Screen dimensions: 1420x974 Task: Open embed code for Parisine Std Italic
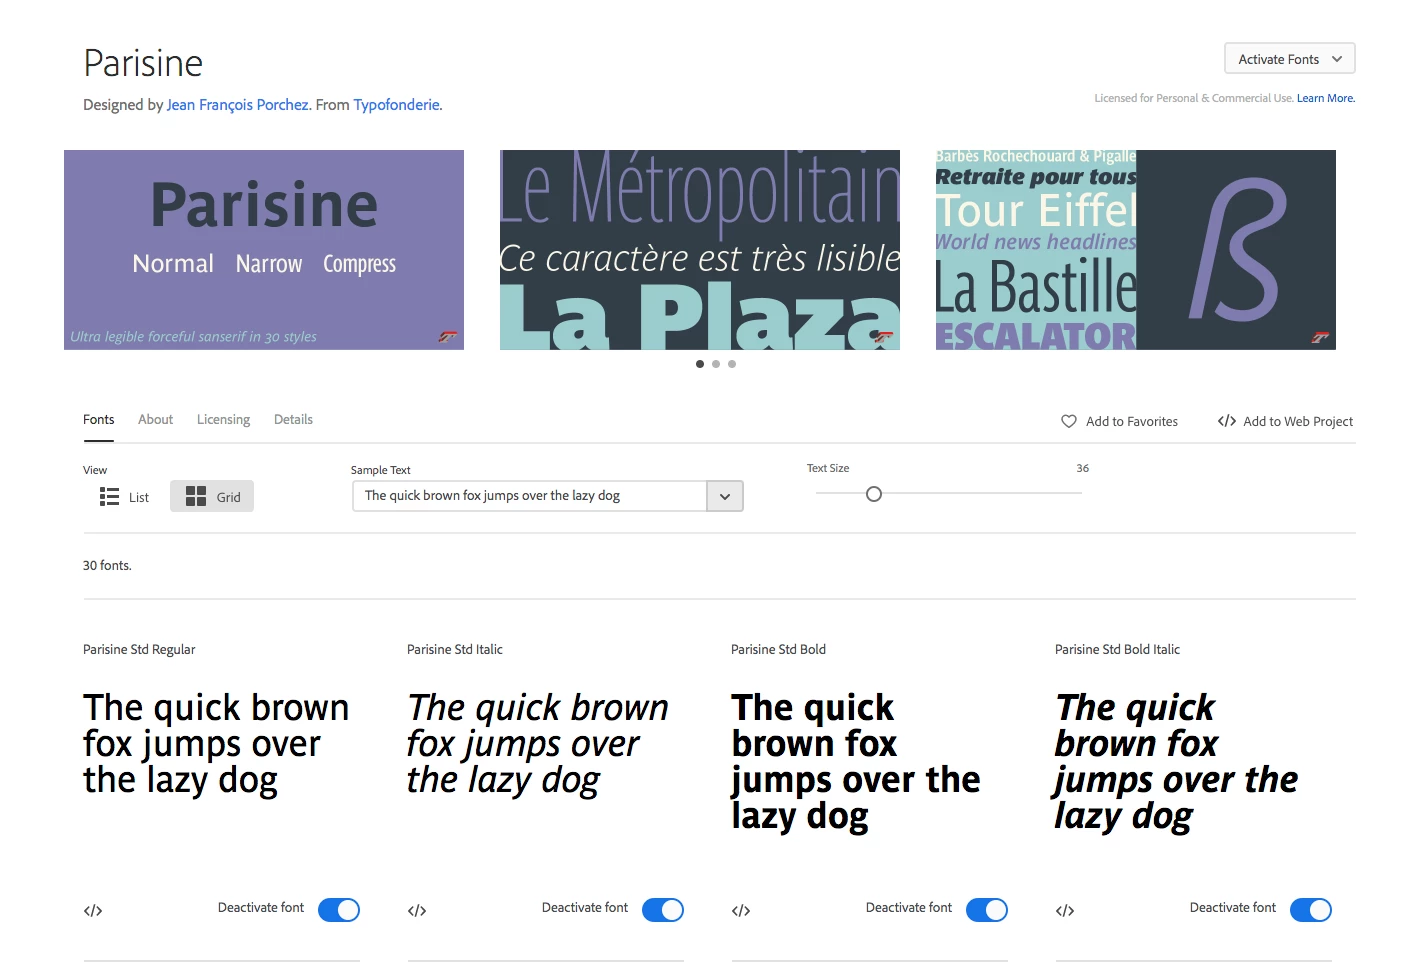(x=417, y=911)
